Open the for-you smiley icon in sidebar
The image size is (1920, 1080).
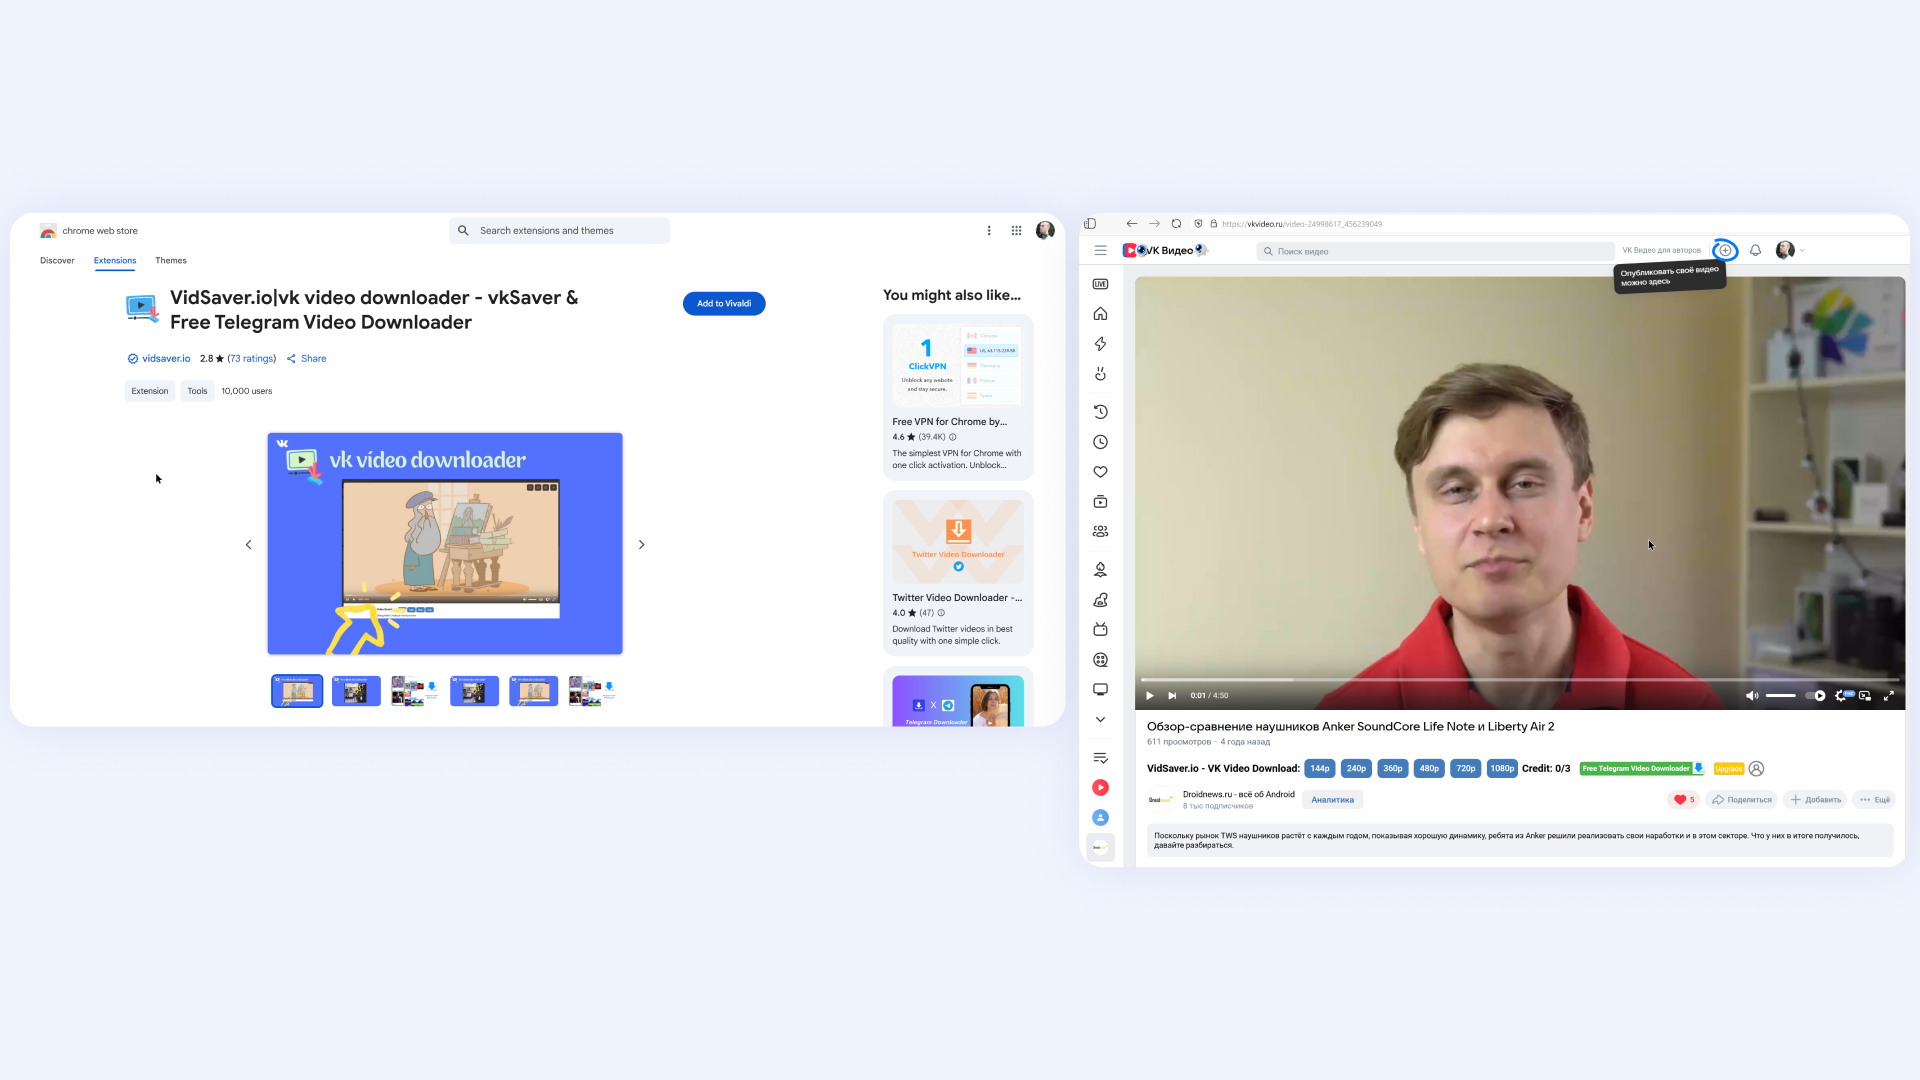pos(1100,374)
